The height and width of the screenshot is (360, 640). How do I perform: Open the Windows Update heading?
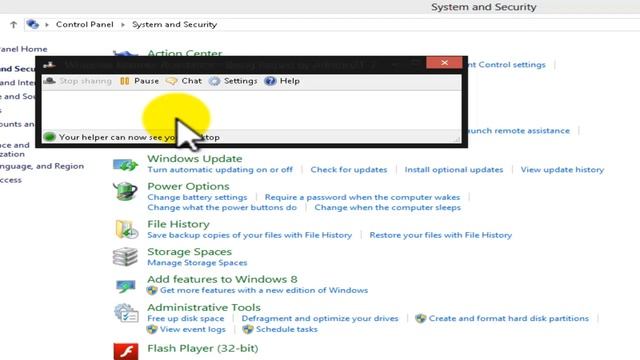[x=195, y=158]
